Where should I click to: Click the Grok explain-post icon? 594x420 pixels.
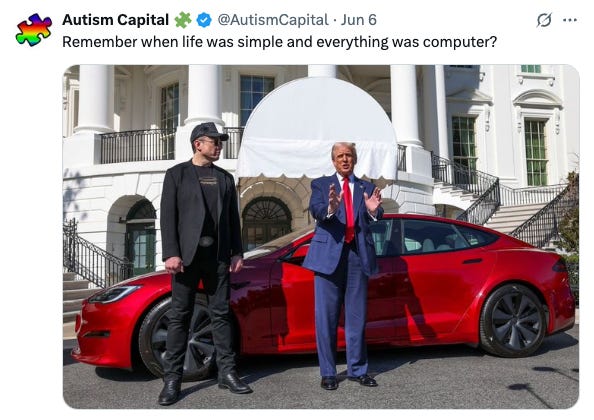pos(544,20)
